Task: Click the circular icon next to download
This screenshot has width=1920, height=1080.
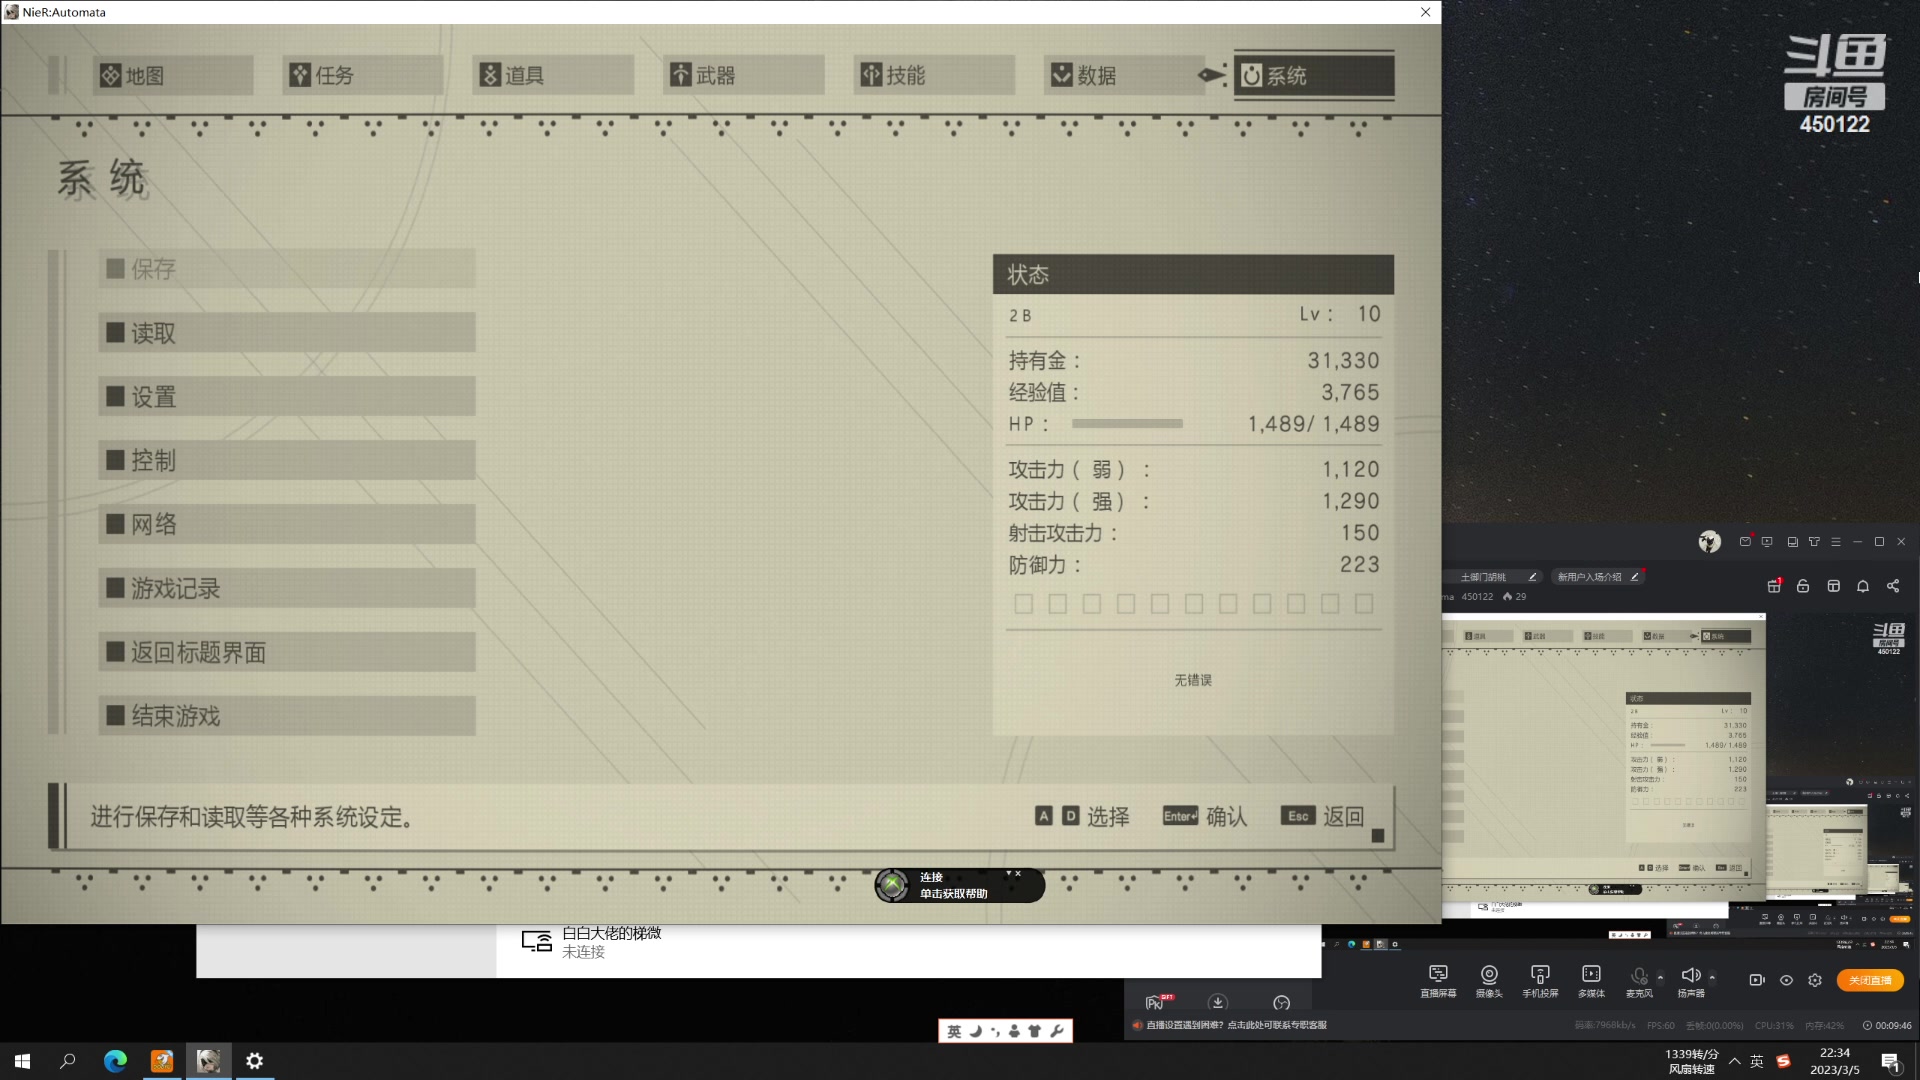Action: [x=1282, y=1002]
